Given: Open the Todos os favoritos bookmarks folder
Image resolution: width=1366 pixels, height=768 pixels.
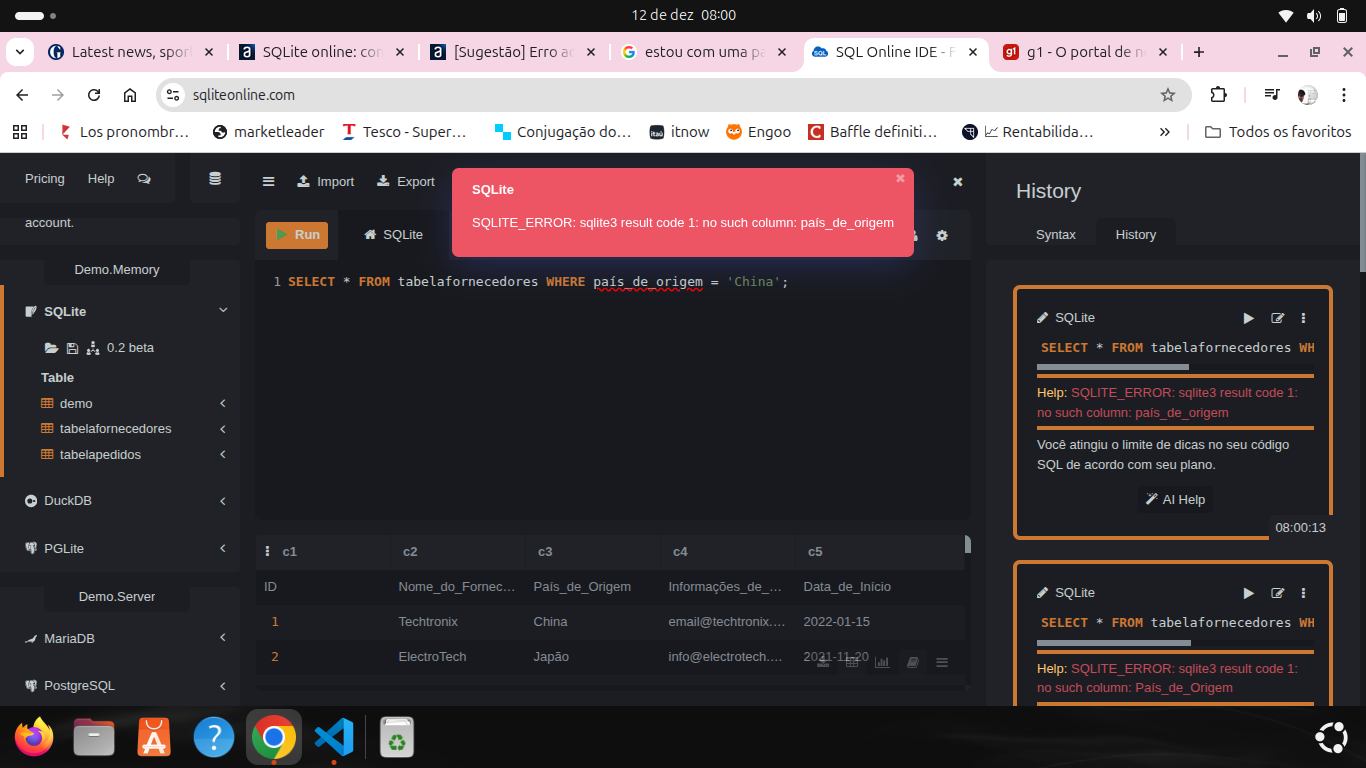Looking at the screenshot, I should [1278, 132].
